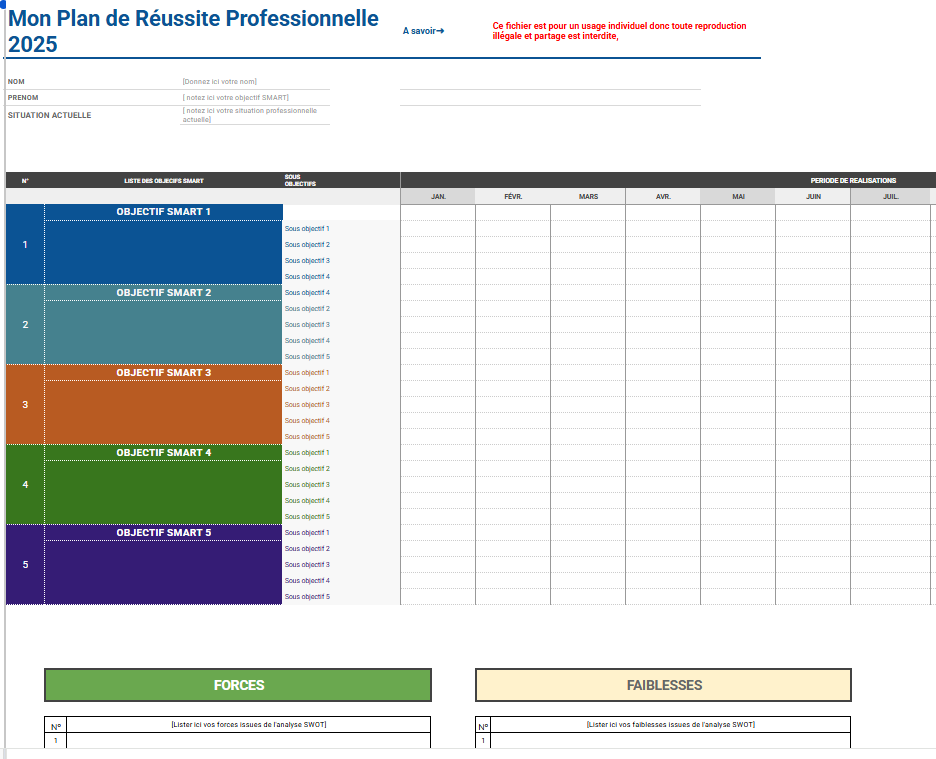Click the OBJECTIF SMART 2 teal header
Image resolution: width=936 pixels, height=759 pixels.
[x=163, y=292]
